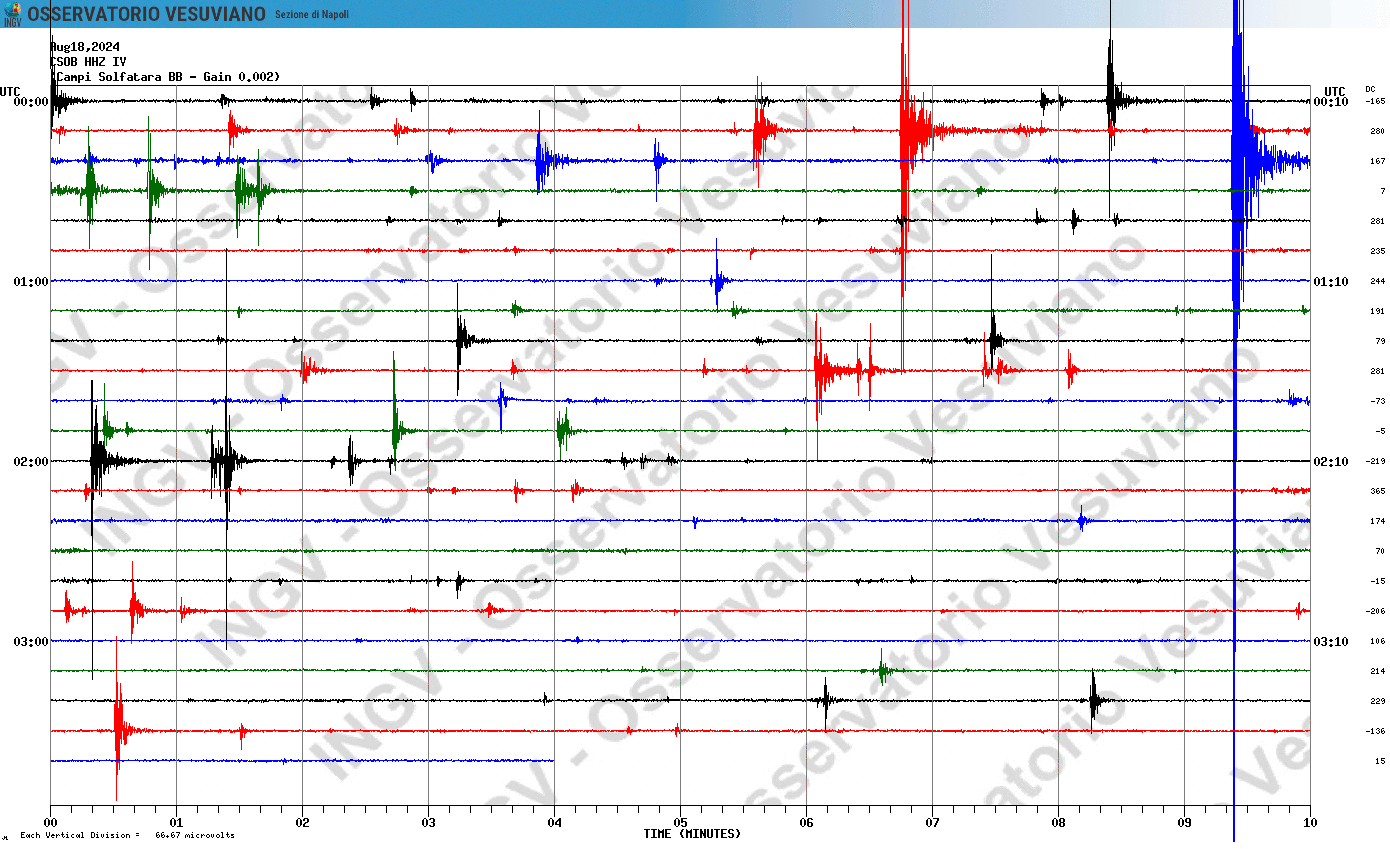
Task: Click the 07 minute axis label
Action: tap(932, 823)
